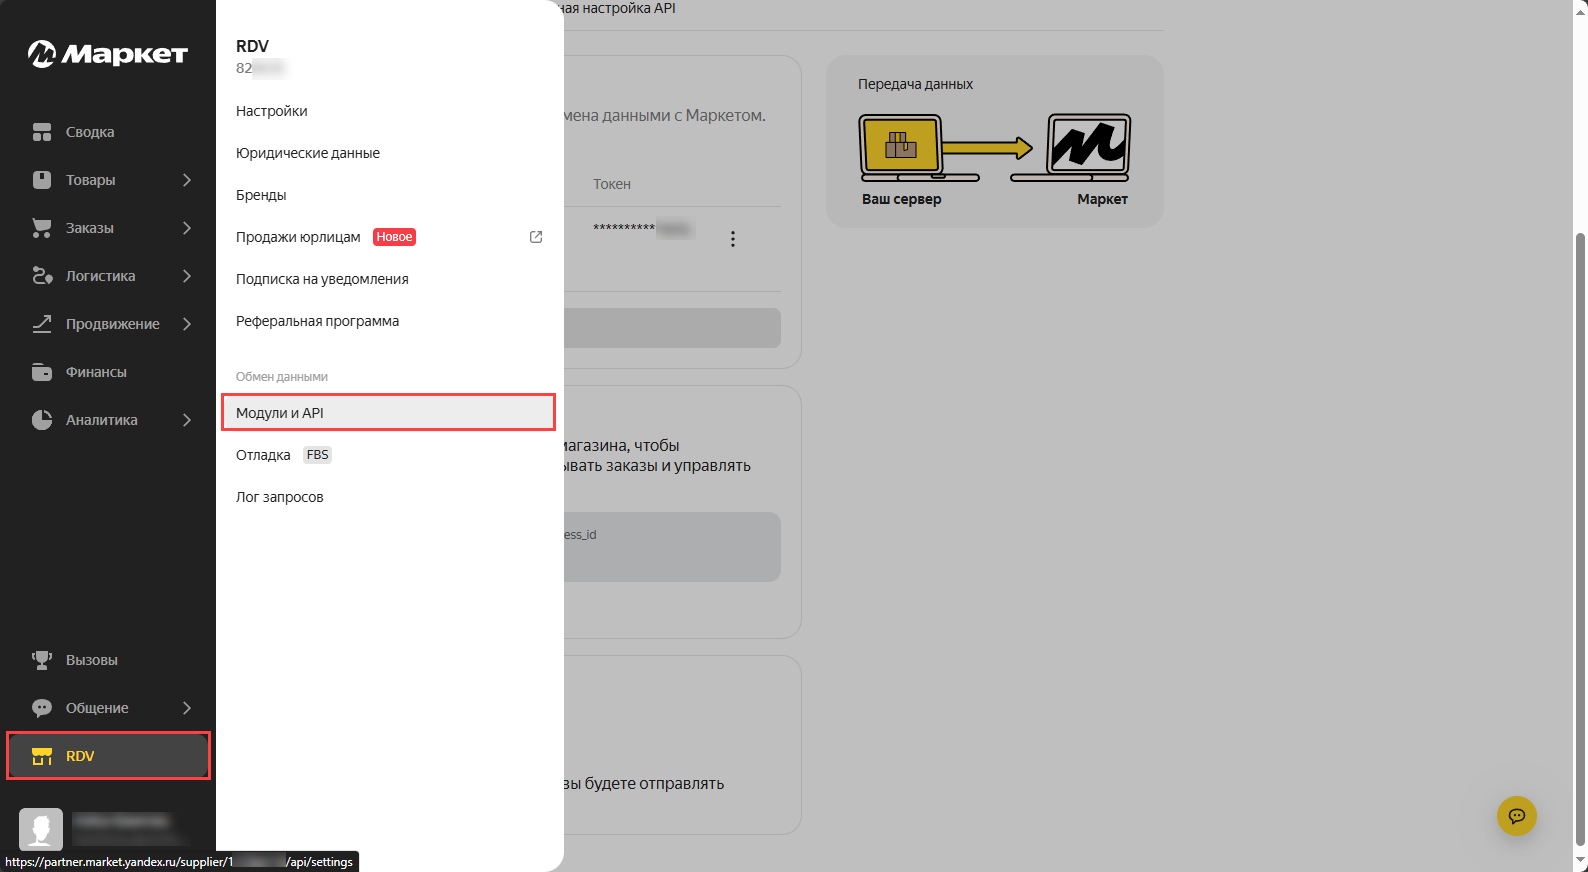Expand the Заказы submenu arrow
This screenshot has width=1588, height=872.
click(x=187, y=228)
